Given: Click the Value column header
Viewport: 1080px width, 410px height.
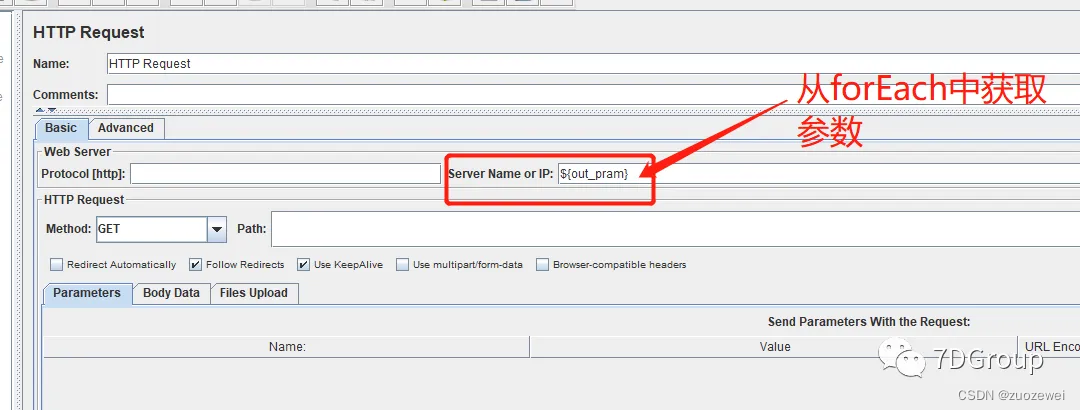Looking at the screenshot, I should click(x=773, y=347).
